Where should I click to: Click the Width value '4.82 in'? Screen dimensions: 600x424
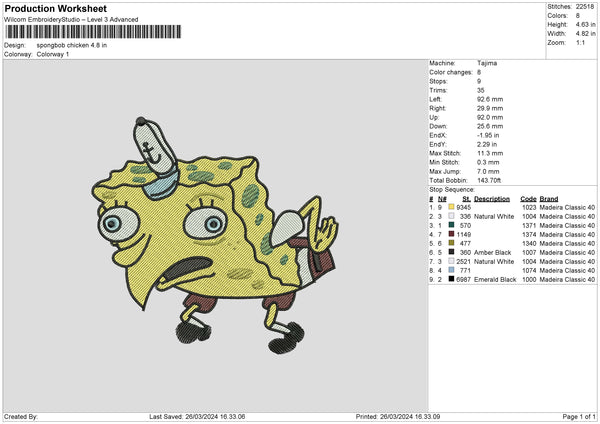pos(585,34)
